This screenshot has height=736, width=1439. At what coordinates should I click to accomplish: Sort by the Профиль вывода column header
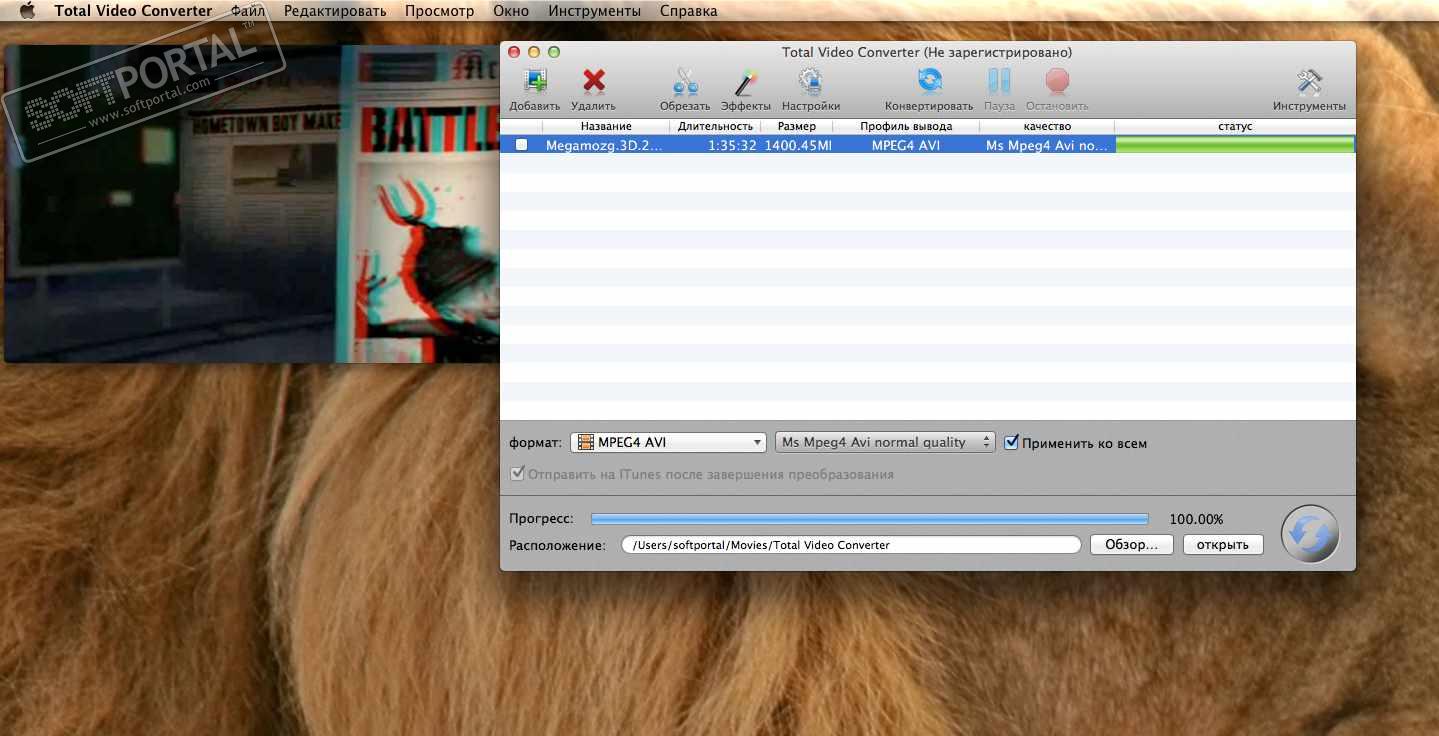tap(906, 126)
